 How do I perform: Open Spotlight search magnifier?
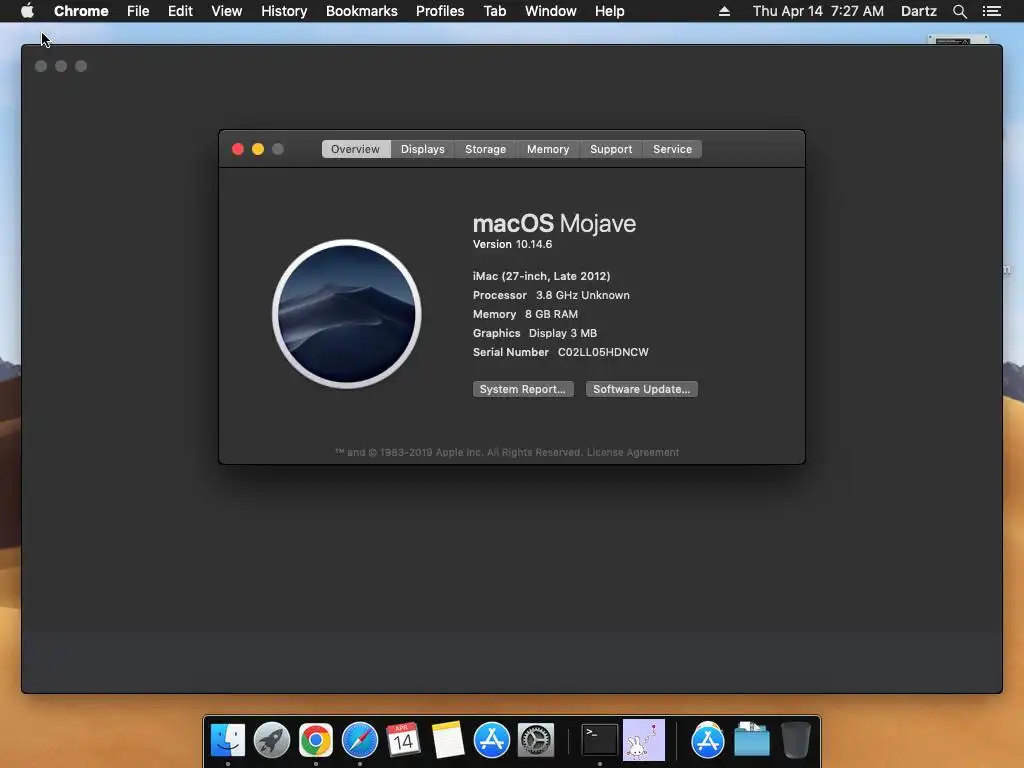pyautogui.click(x=959, y=11)
